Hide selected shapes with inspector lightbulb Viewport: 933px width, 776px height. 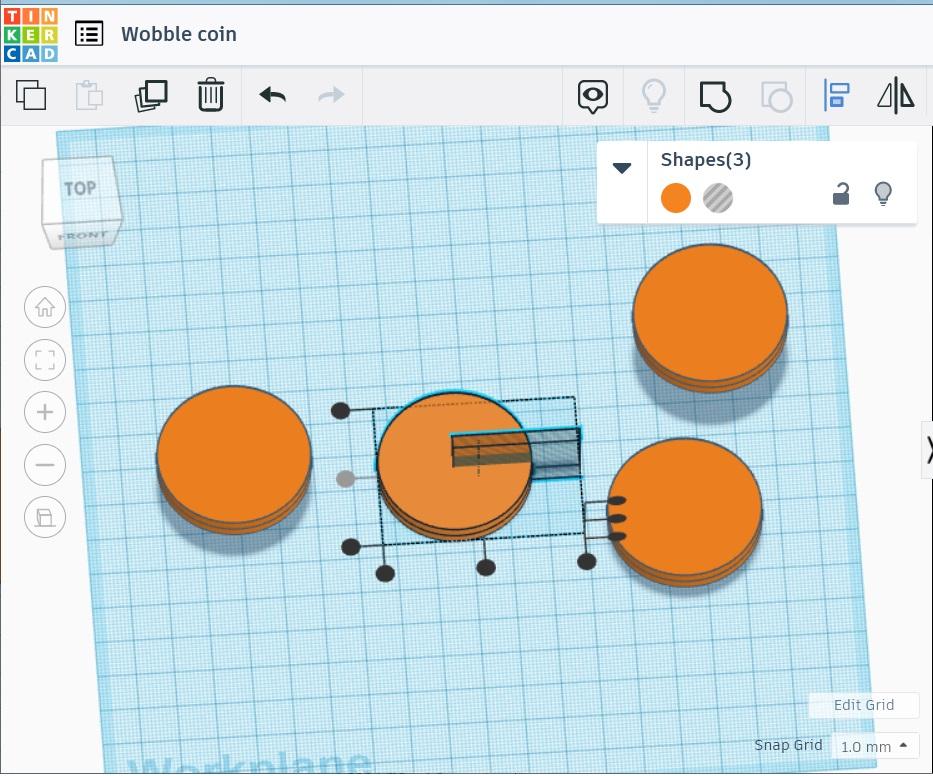coord(883,194)
